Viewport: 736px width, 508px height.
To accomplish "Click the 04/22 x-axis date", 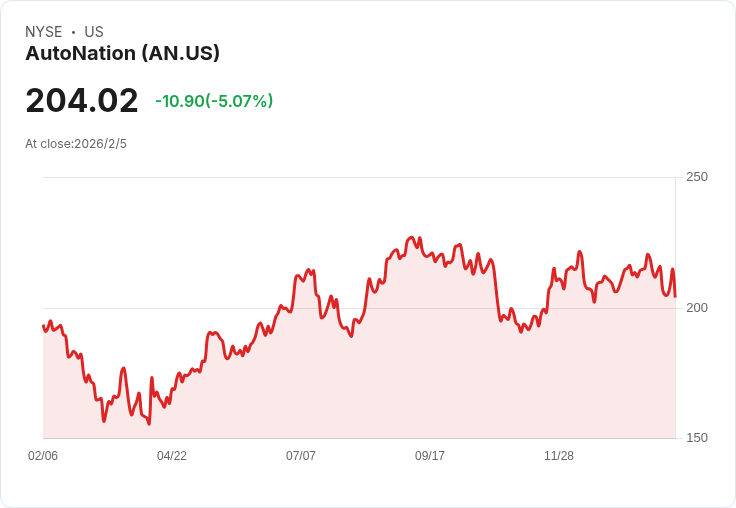I will pyautogui.click(x=172, y=456).
